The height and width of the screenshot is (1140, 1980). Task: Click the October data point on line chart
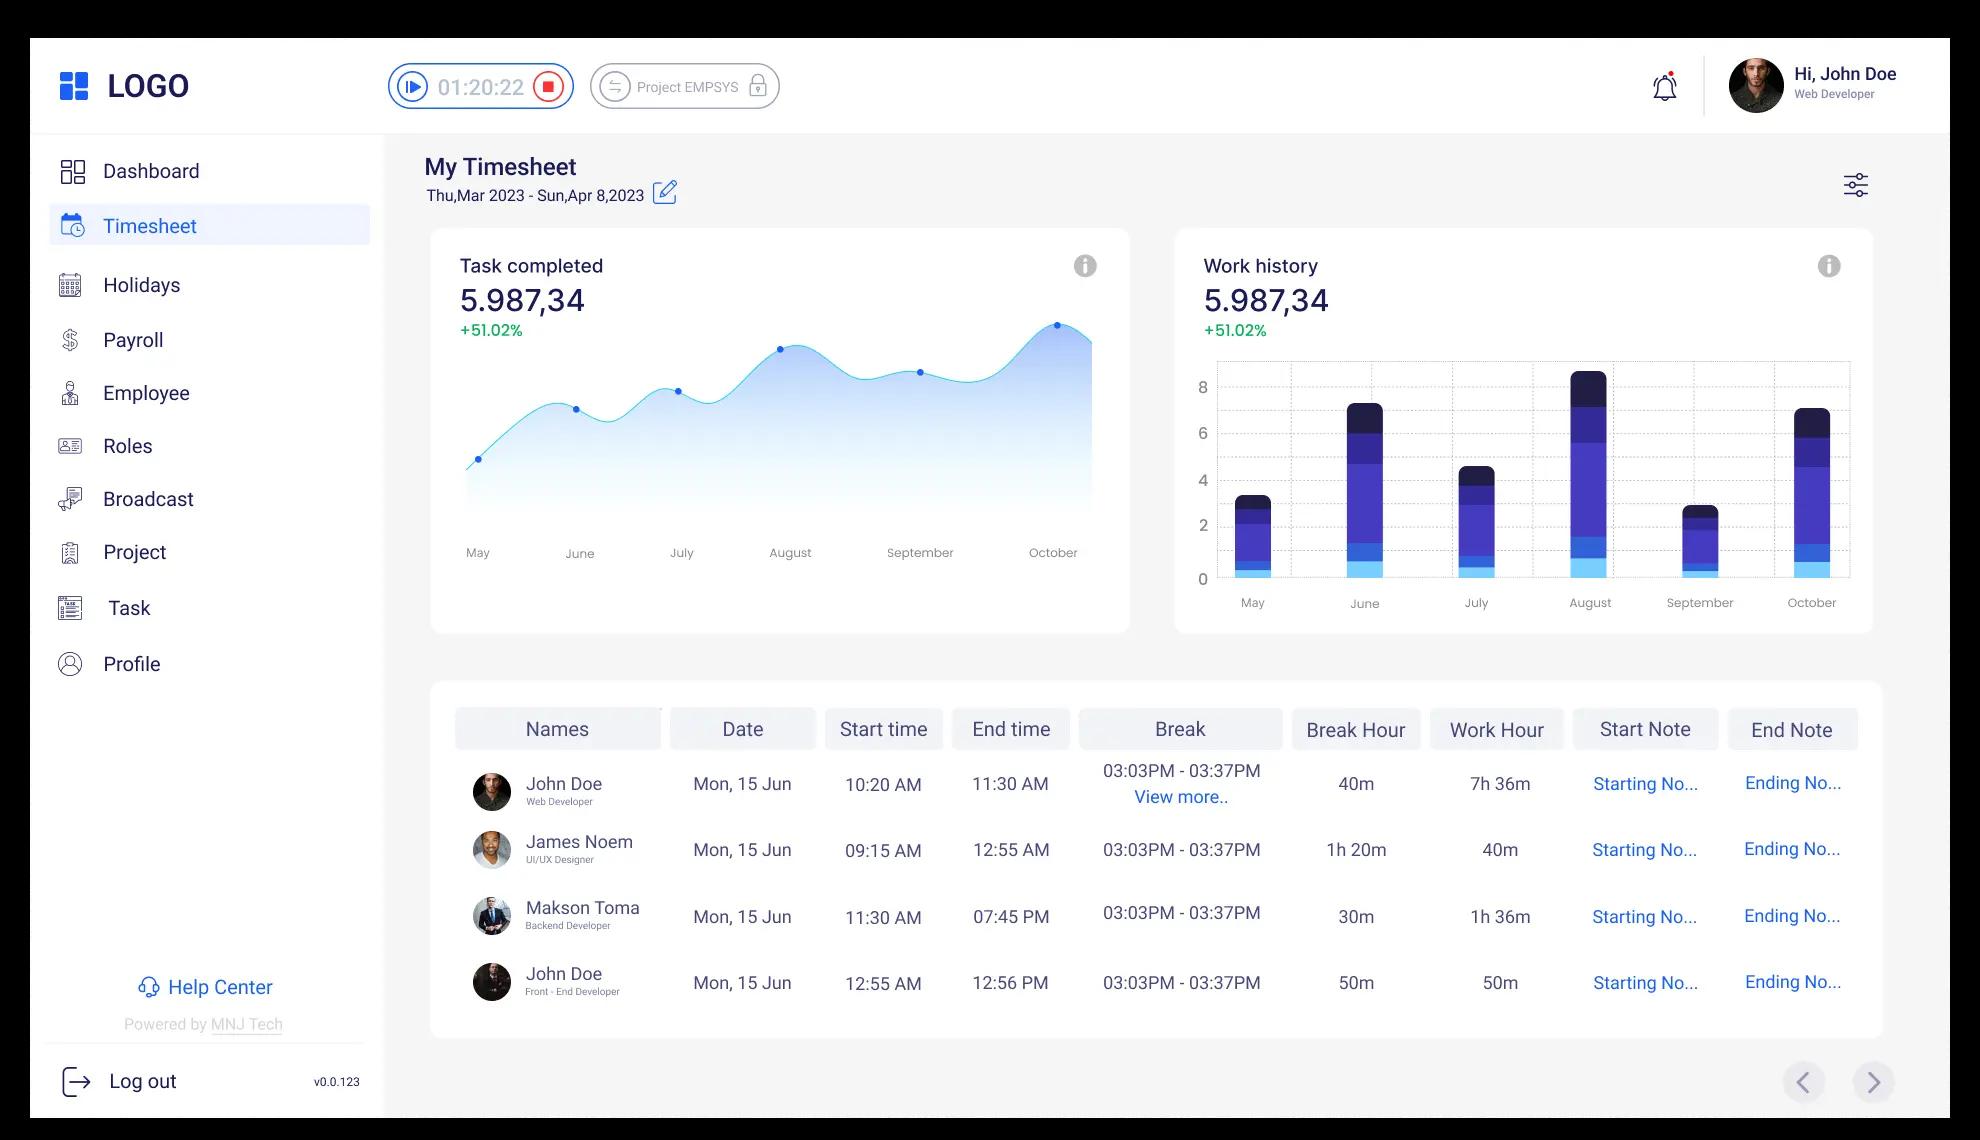pos(1057,325)
